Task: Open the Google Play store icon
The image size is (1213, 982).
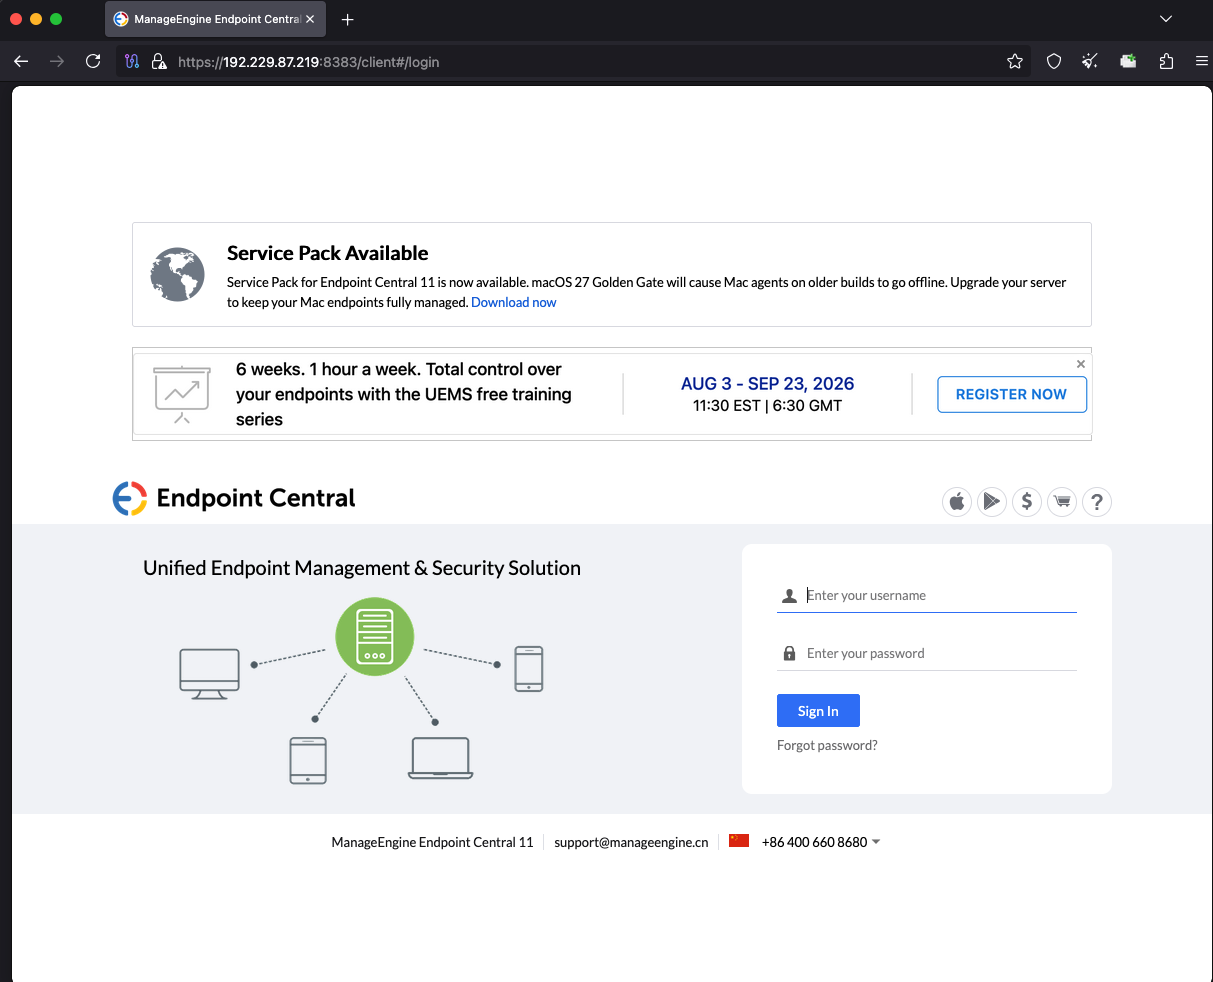Action: point(992,501)
